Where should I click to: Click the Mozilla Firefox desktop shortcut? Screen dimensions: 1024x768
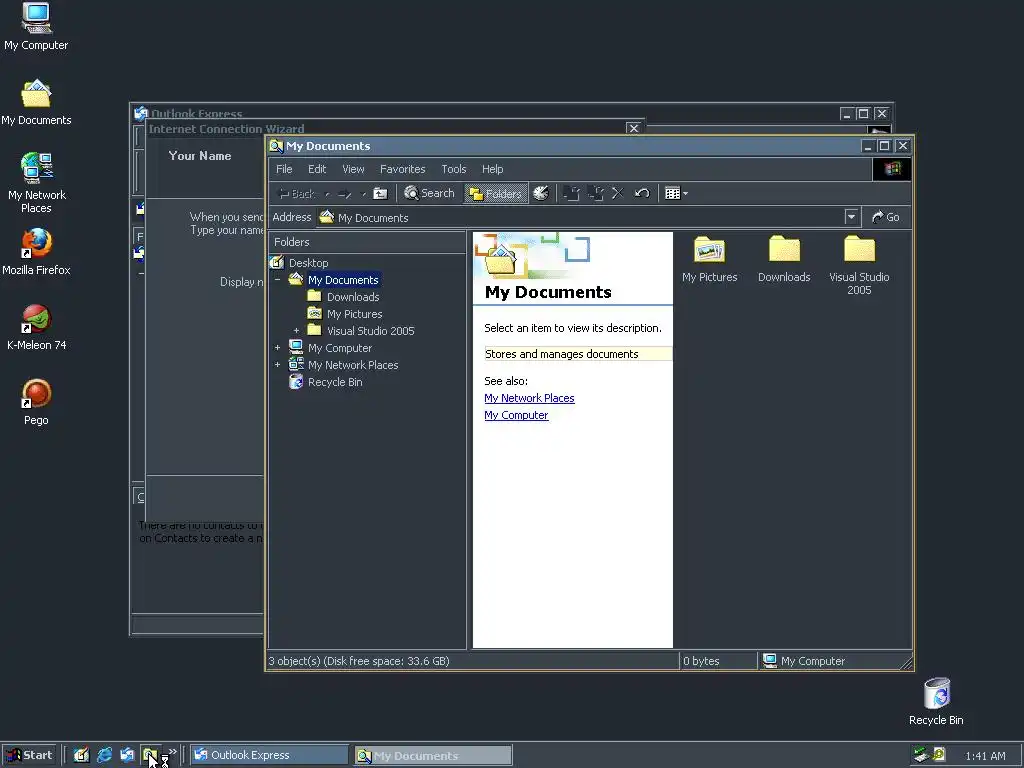tap(36, 252)
